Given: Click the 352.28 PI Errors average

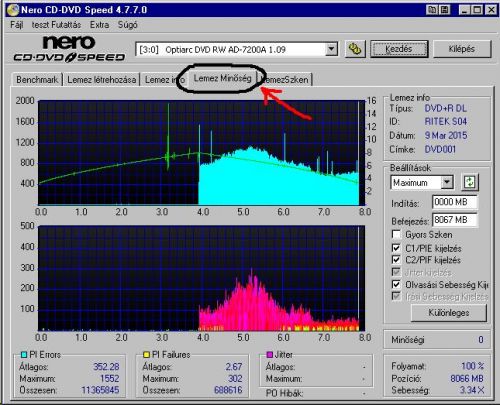Looking at the screenshot, I should pyautogui.click(x=106, y=367).
